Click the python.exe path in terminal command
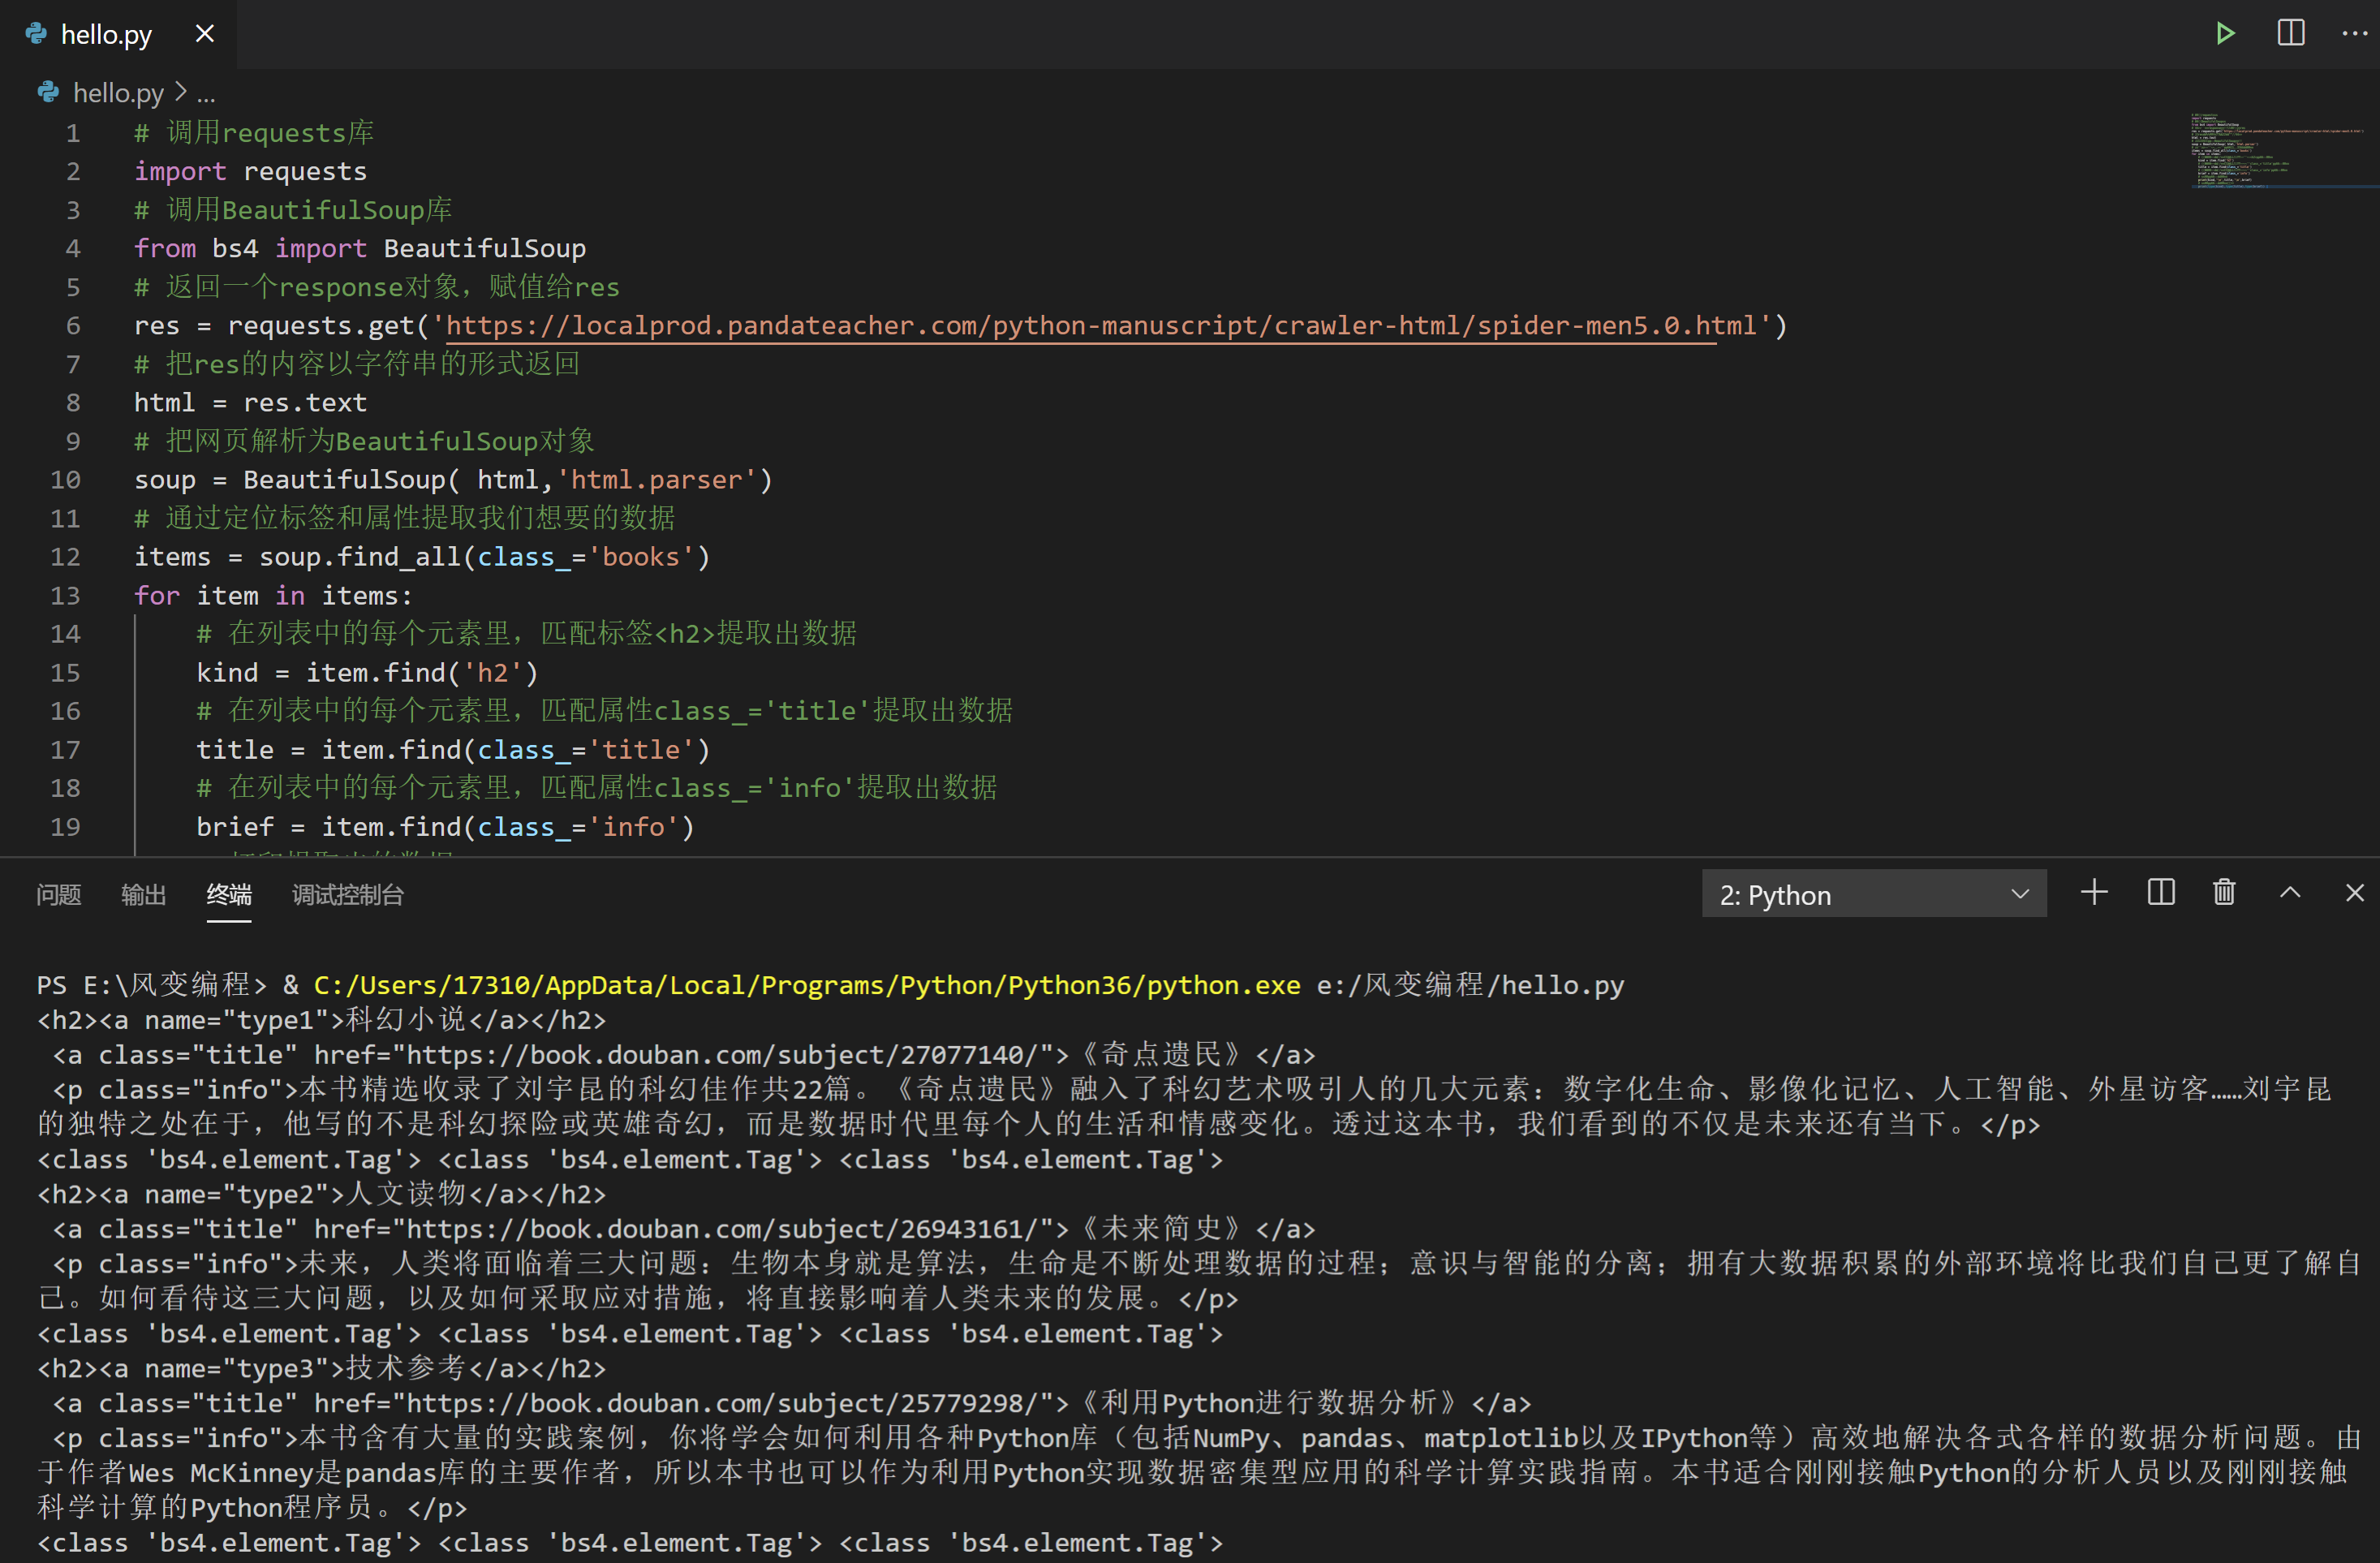This screenshot has height=1563, width=2380. (807, 985)
